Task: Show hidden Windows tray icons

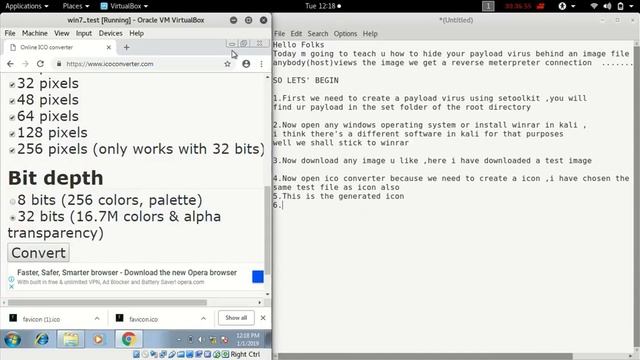Action: tap(179, 340)
